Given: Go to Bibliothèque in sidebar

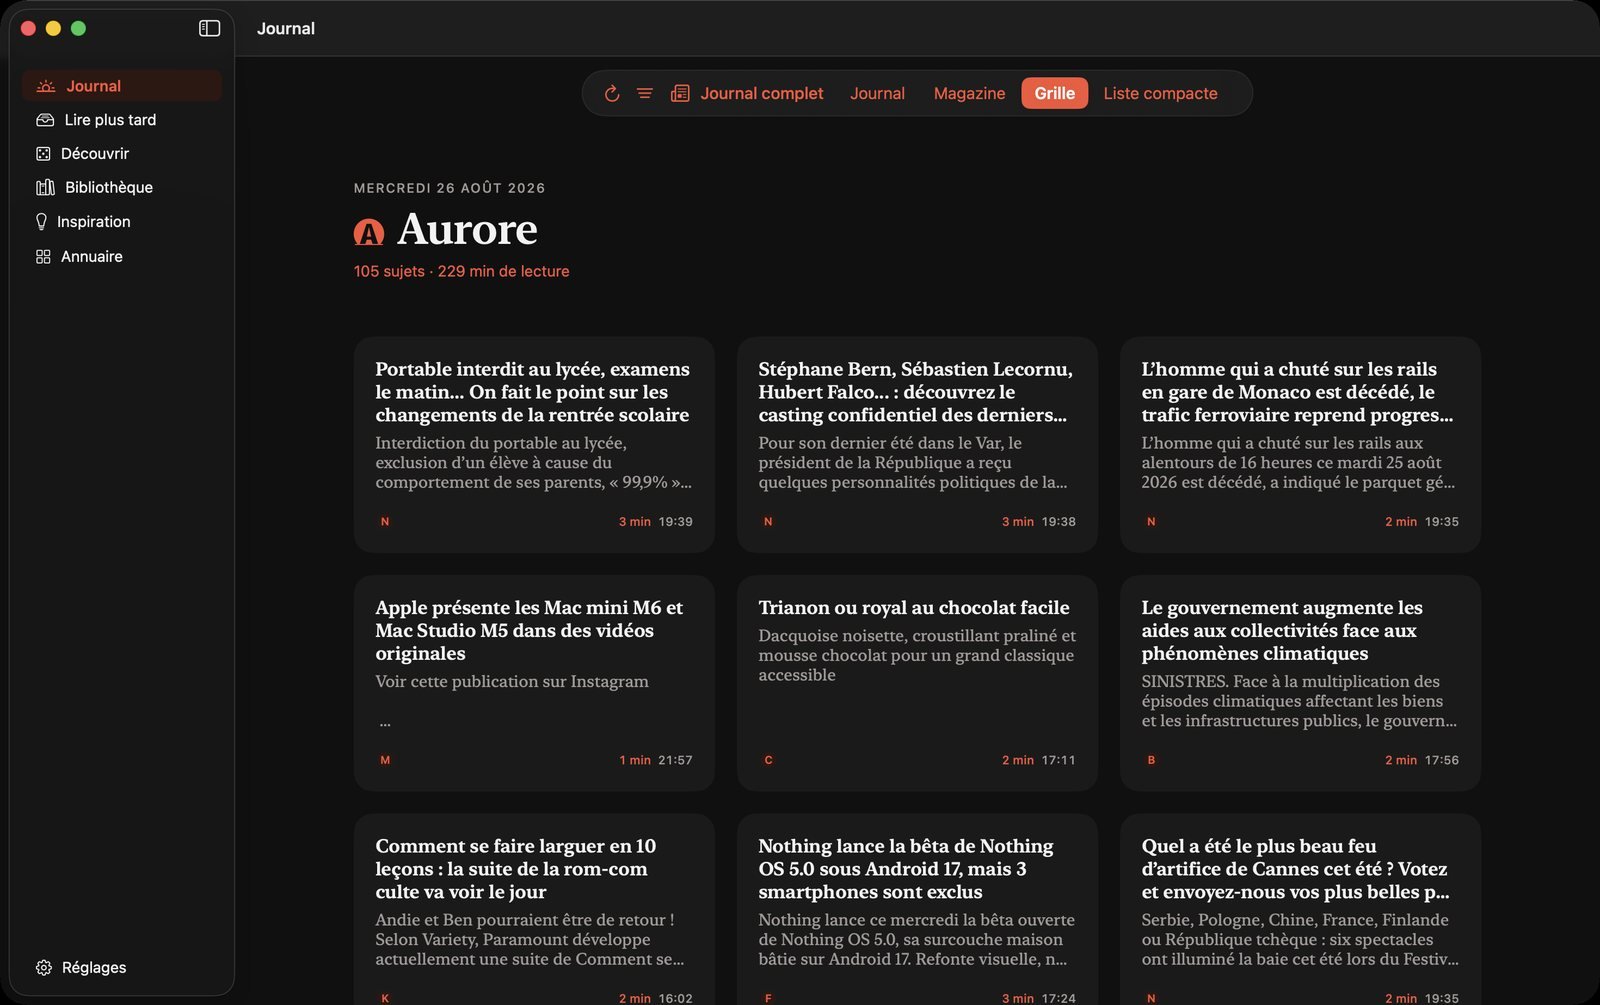Looking at the screenshot, I should [x=122, y=188].
